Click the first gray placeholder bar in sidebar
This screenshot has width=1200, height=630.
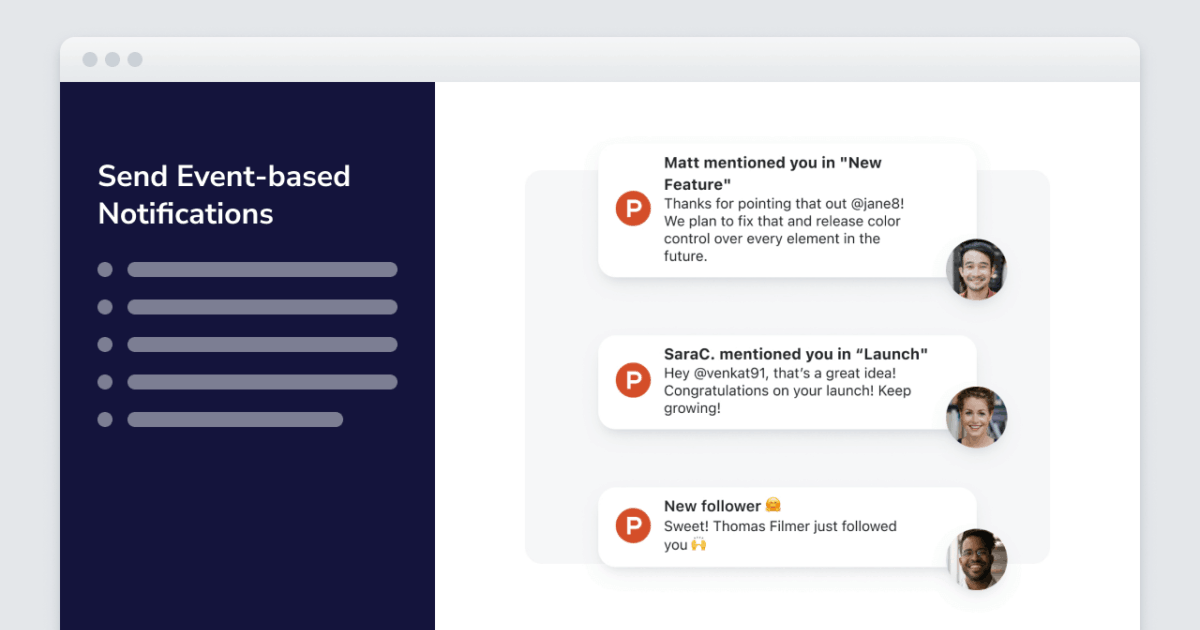261,269
